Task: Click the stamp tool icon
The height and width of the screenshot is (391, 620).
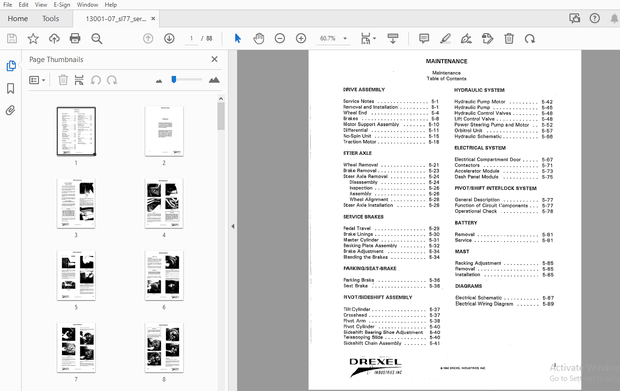Action: (488, 38)
